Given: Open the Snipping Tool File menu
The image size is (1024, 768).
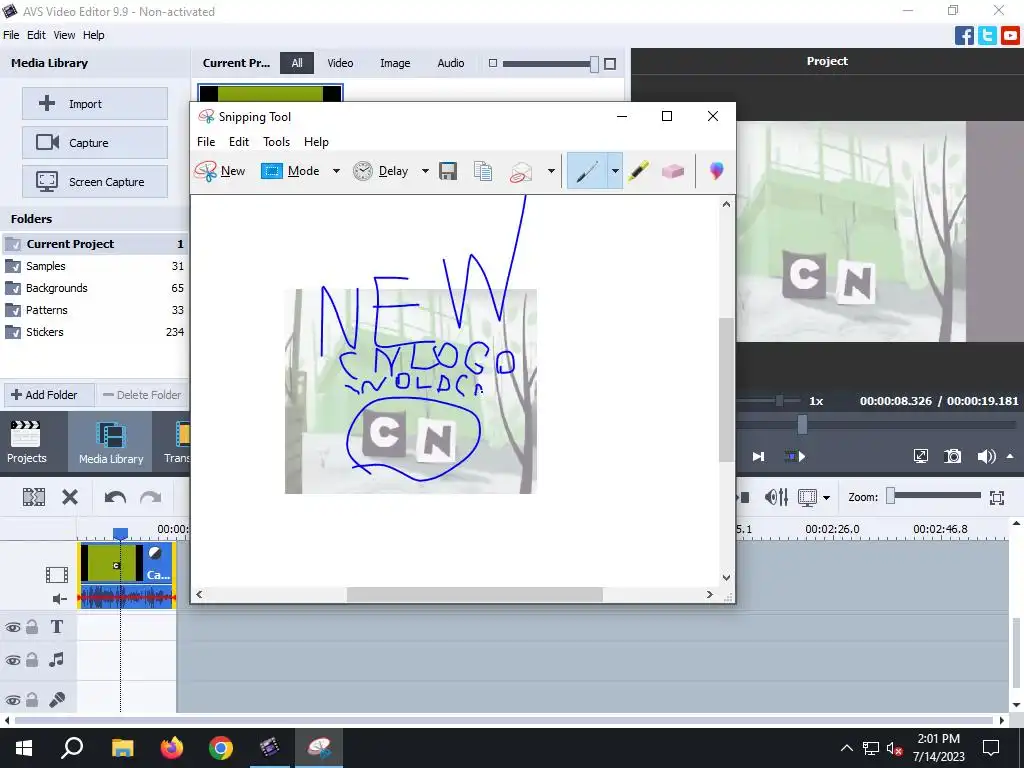Looking at the screenshot, I should coord(206,142).
